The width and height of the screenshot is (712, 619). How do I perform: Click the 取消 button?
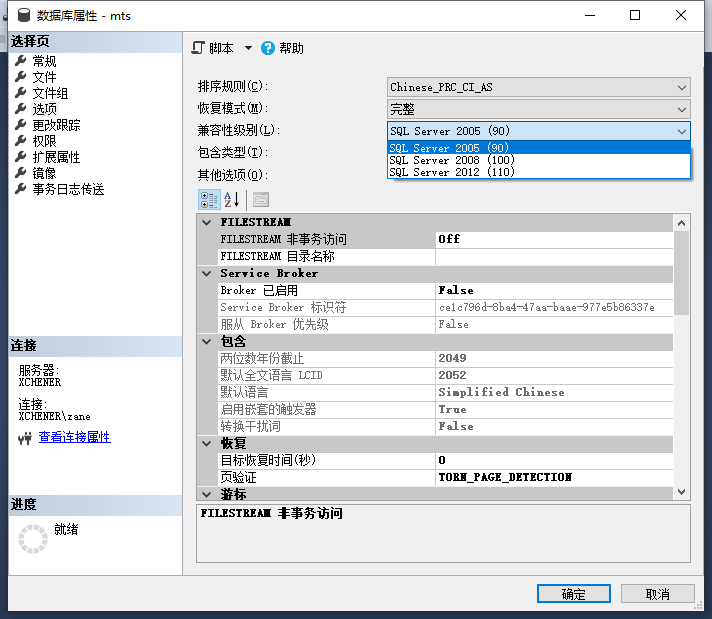point(658,594)
